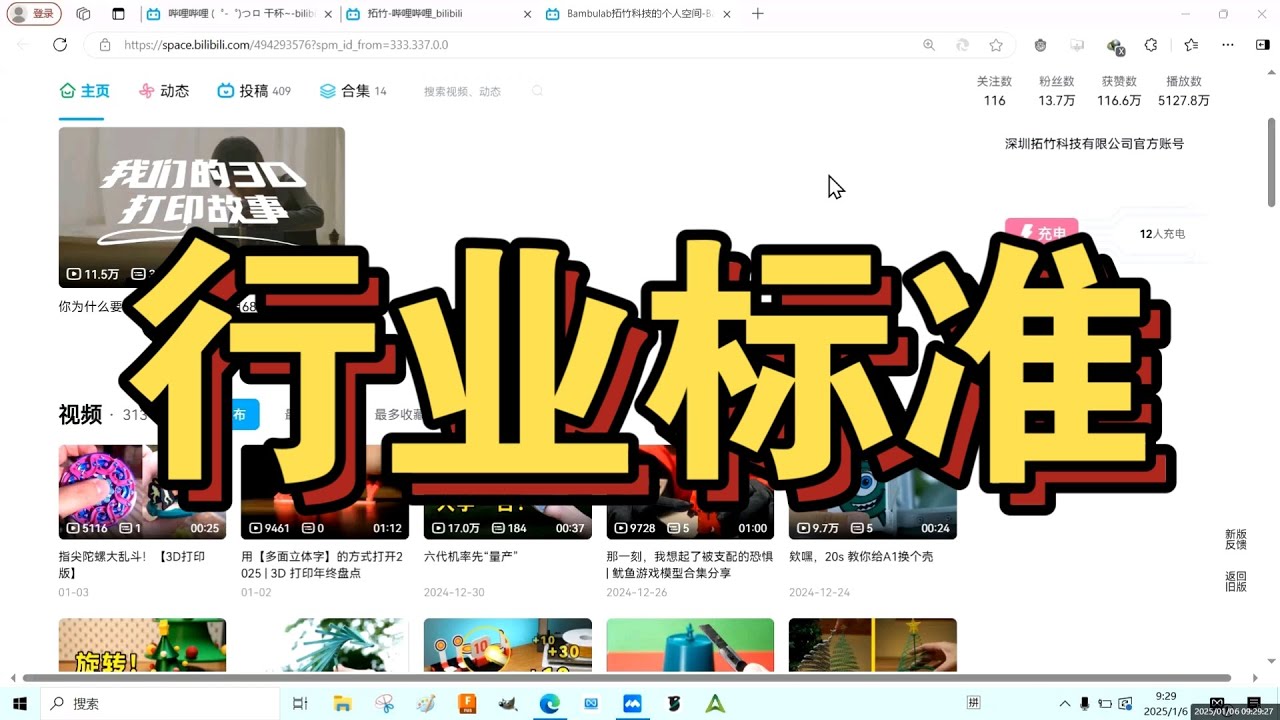Screen dimensions: 1280x720
Task: Open the orange F taskbar app
Action: tap(466, 704)
